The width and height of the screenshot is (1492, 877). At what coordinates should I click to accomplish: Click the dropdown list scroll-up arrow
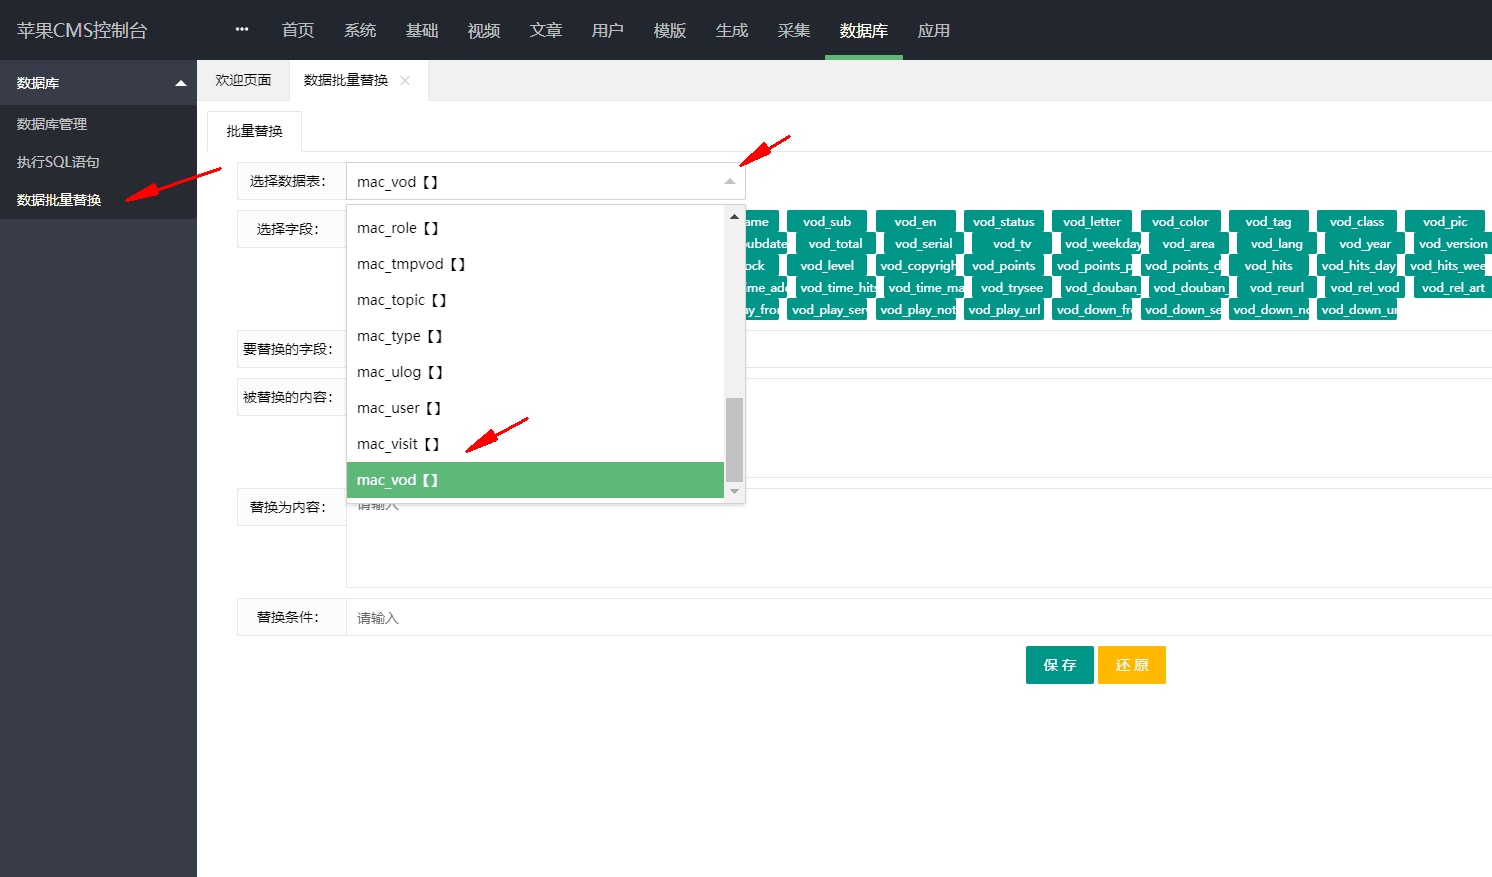point(735,217)
